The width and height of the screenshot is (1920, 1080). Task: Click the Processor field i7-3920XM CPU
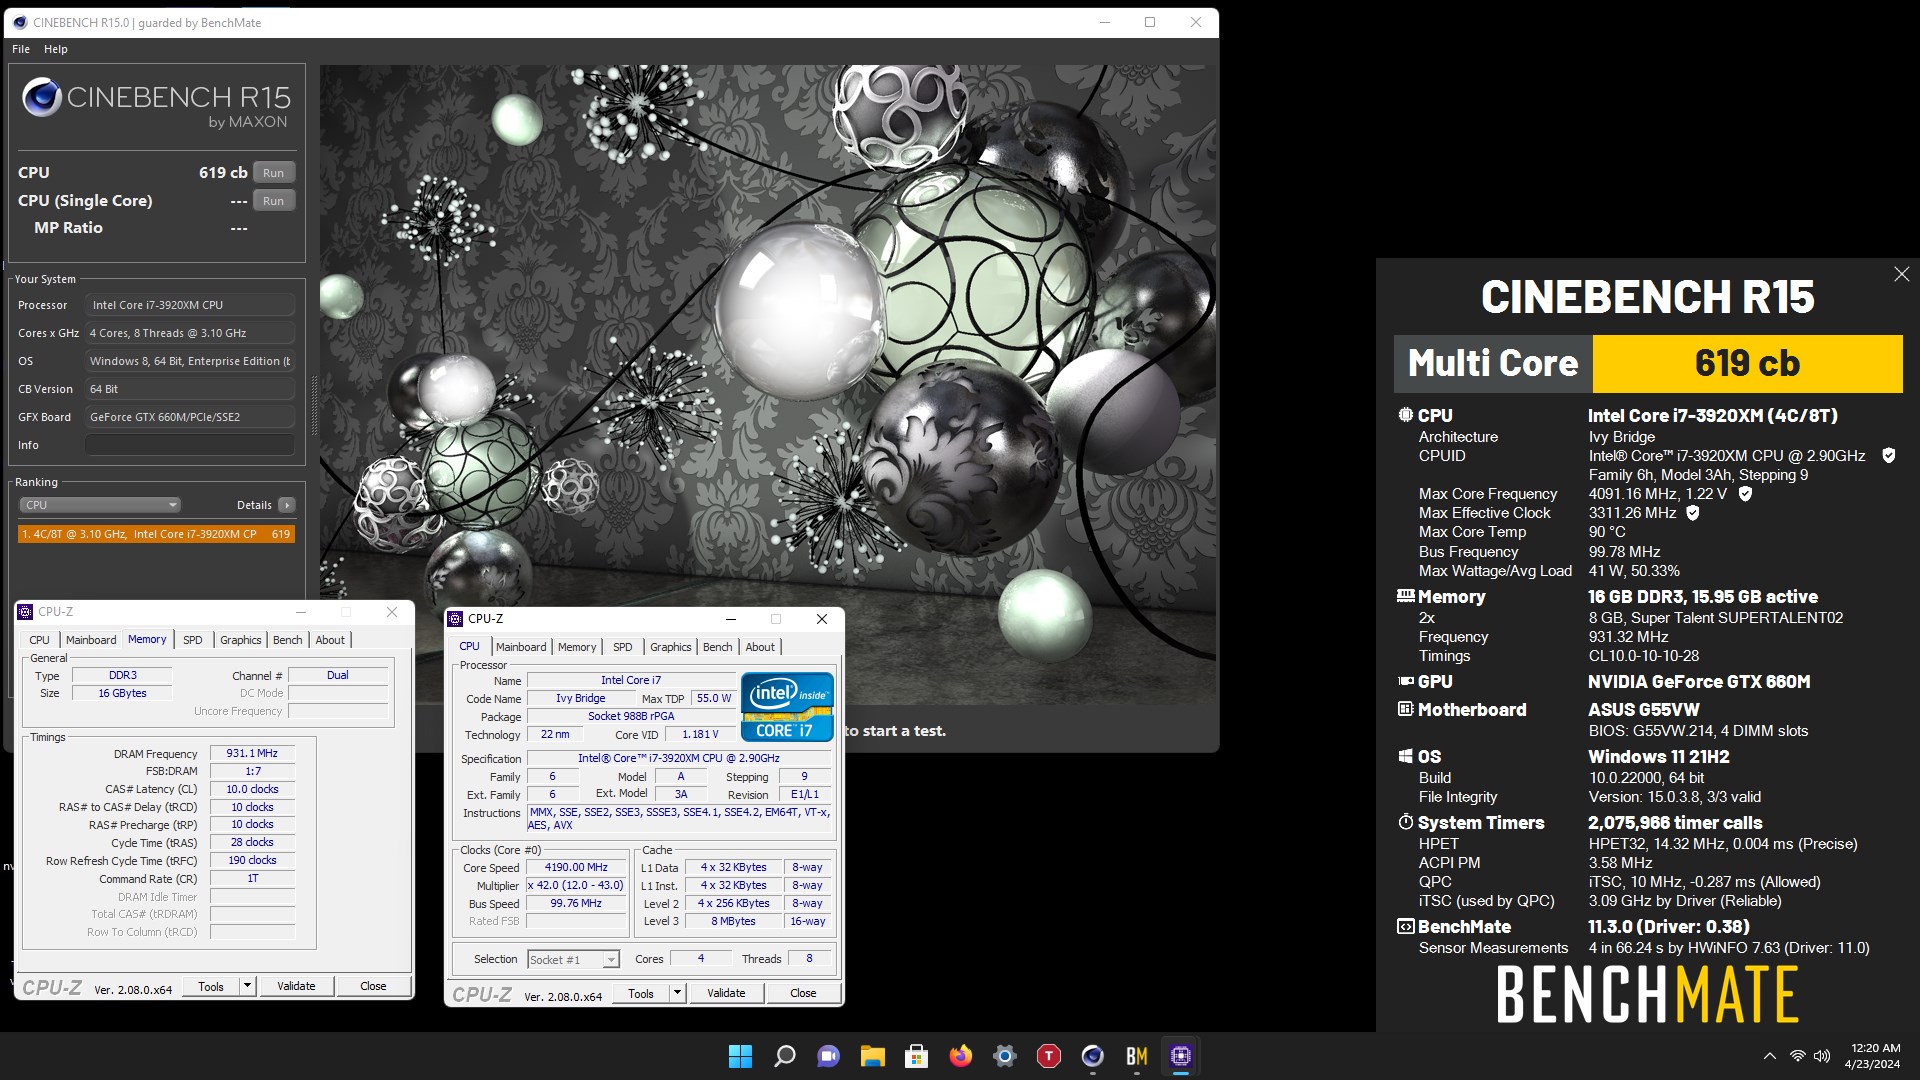pos(190,305)
